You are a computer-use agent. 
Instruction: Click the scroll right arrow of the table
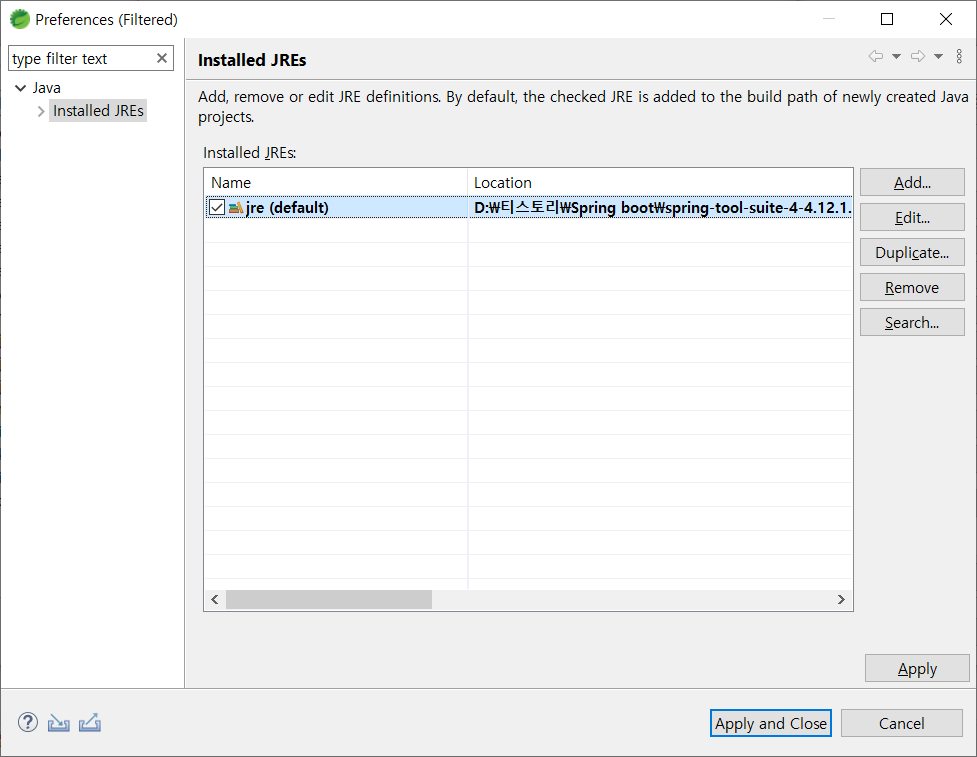coord(841,599)
